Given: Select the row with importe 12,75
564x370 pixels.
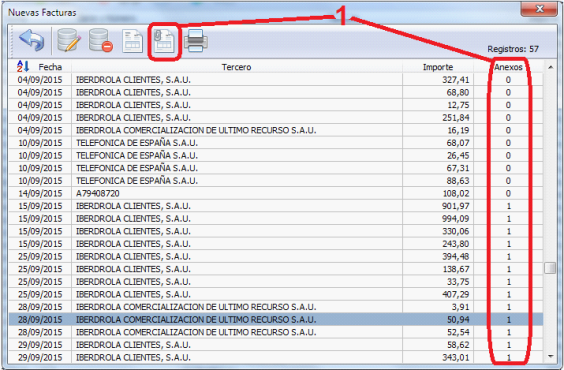Looking at the screenshot, I should [x=276, y=105].
